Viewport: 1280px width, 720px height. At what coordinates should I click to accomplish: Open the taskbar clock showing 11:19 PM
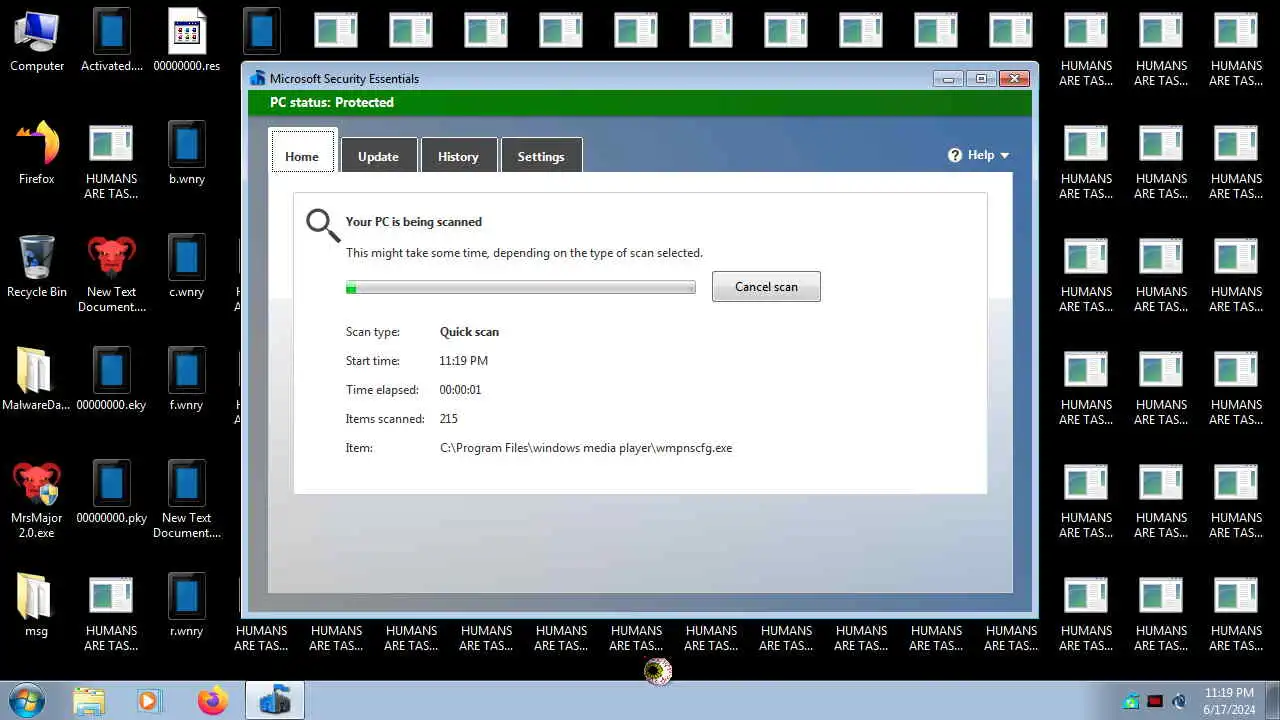coord(1229,701)
